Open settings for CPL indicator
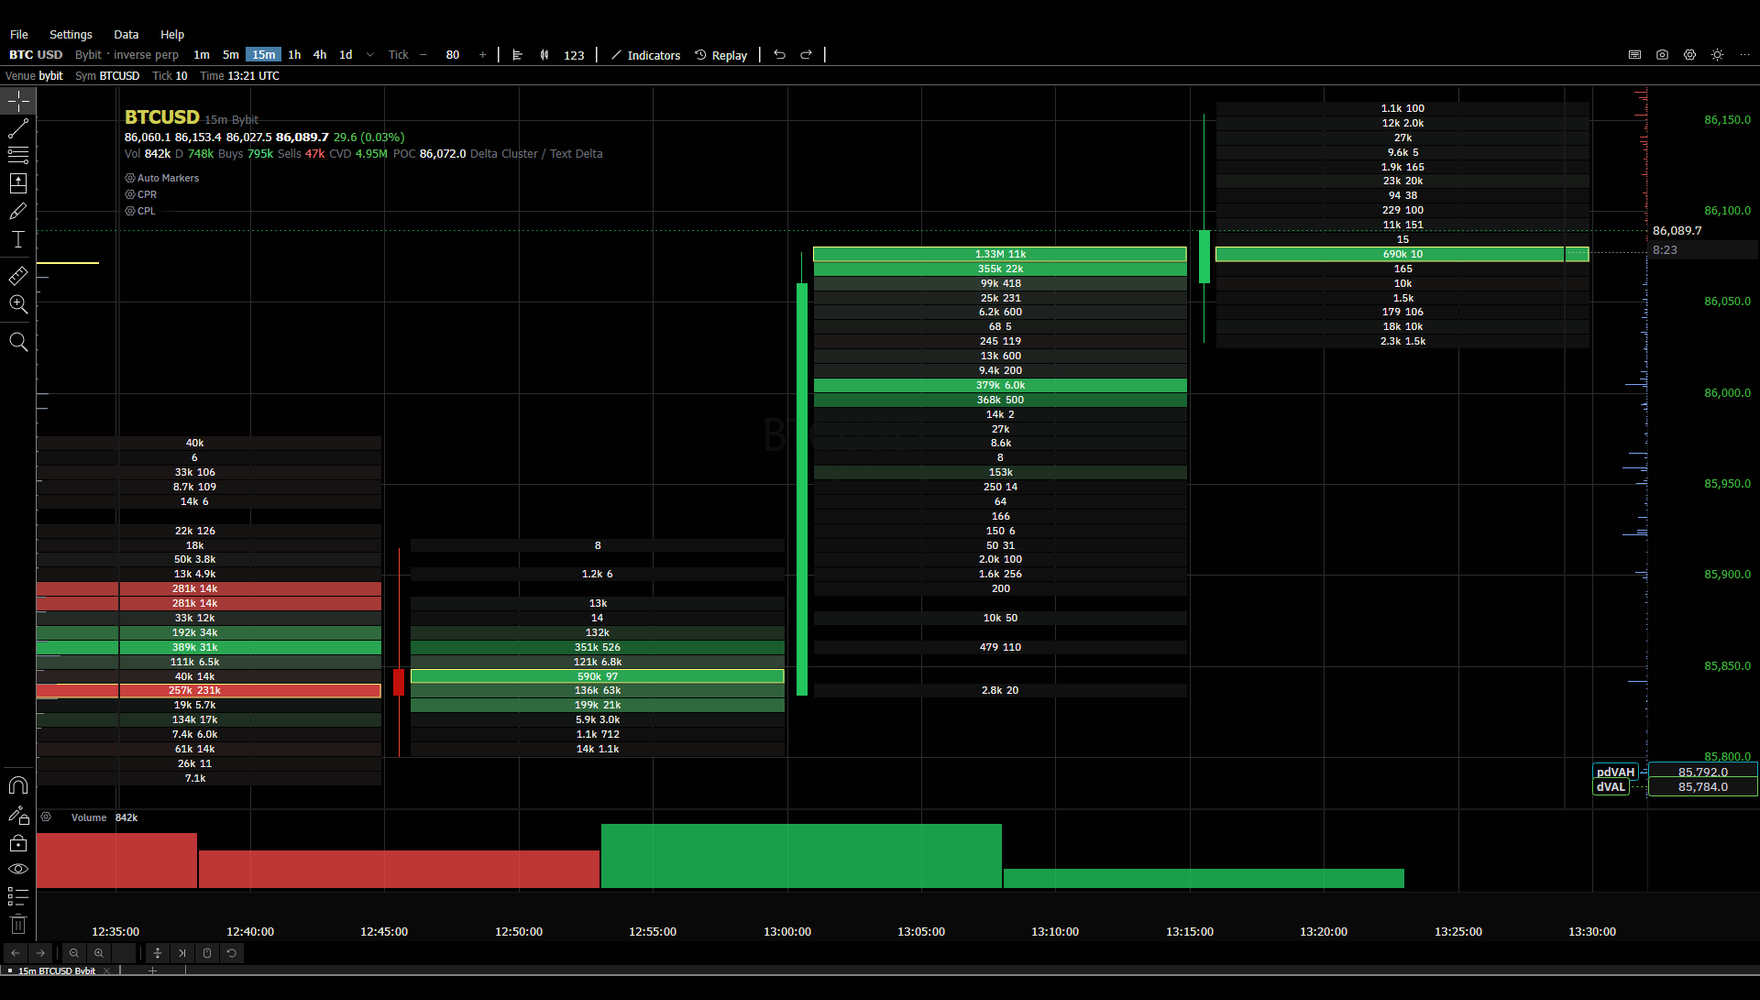The image size is (1760, 1000). coord(130,211)
